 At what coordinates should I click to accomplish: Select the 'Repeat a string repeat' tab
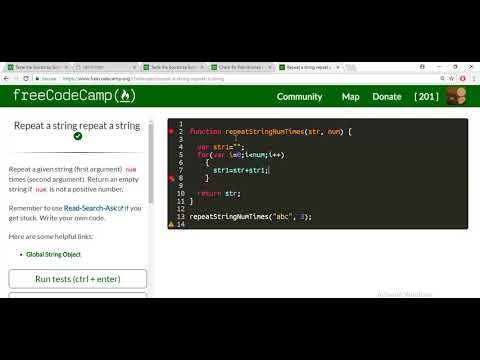coord(309,67)
